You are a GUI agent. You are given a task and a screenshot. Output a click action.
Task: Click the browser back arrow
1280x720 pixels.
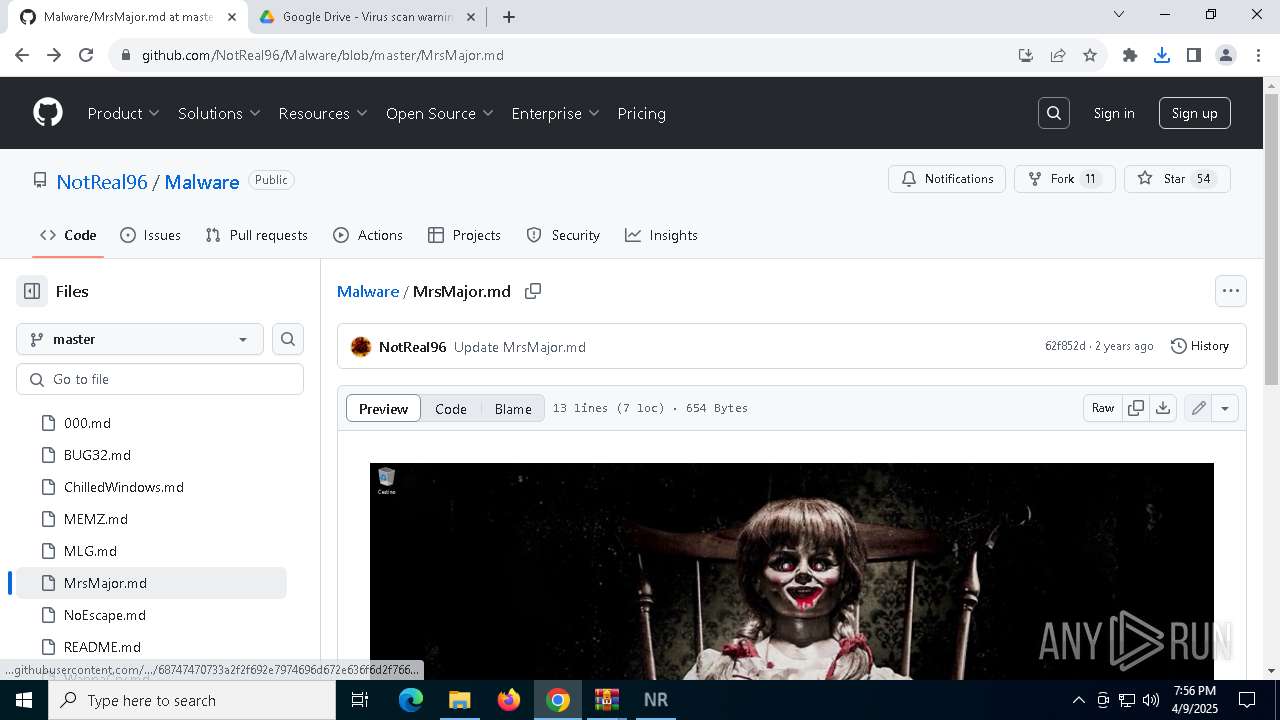pyautogui.click(x=22, y=55)
